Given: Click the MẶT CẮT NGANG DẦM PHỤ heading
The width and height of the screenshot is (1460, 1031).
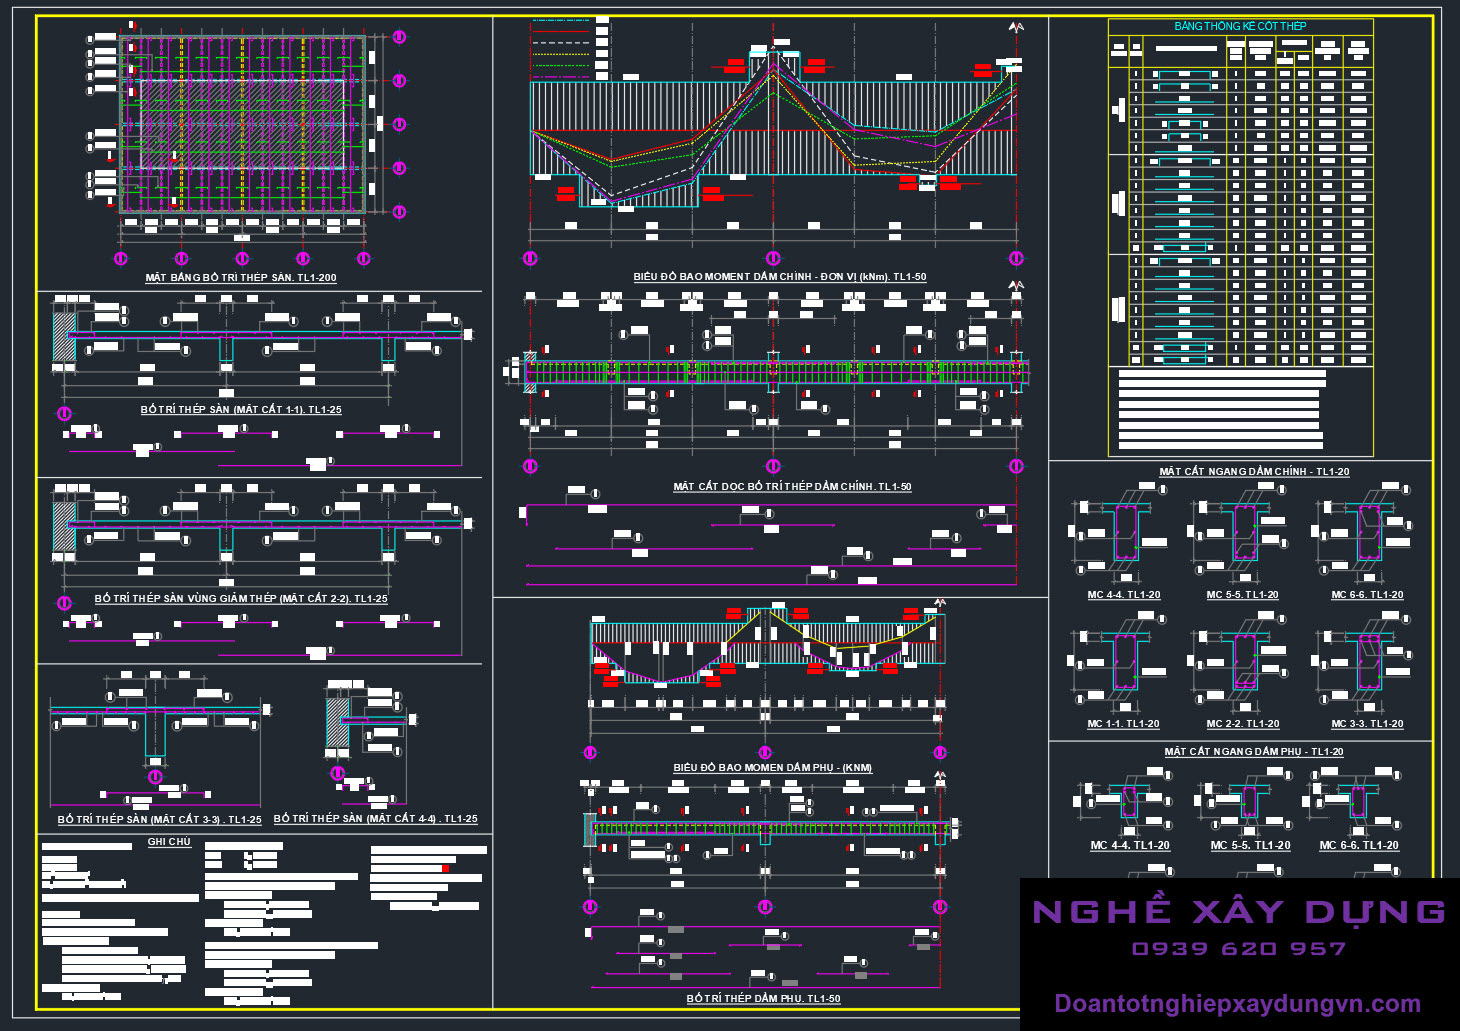Looking at the screenshot, I should click(1253, 751).
